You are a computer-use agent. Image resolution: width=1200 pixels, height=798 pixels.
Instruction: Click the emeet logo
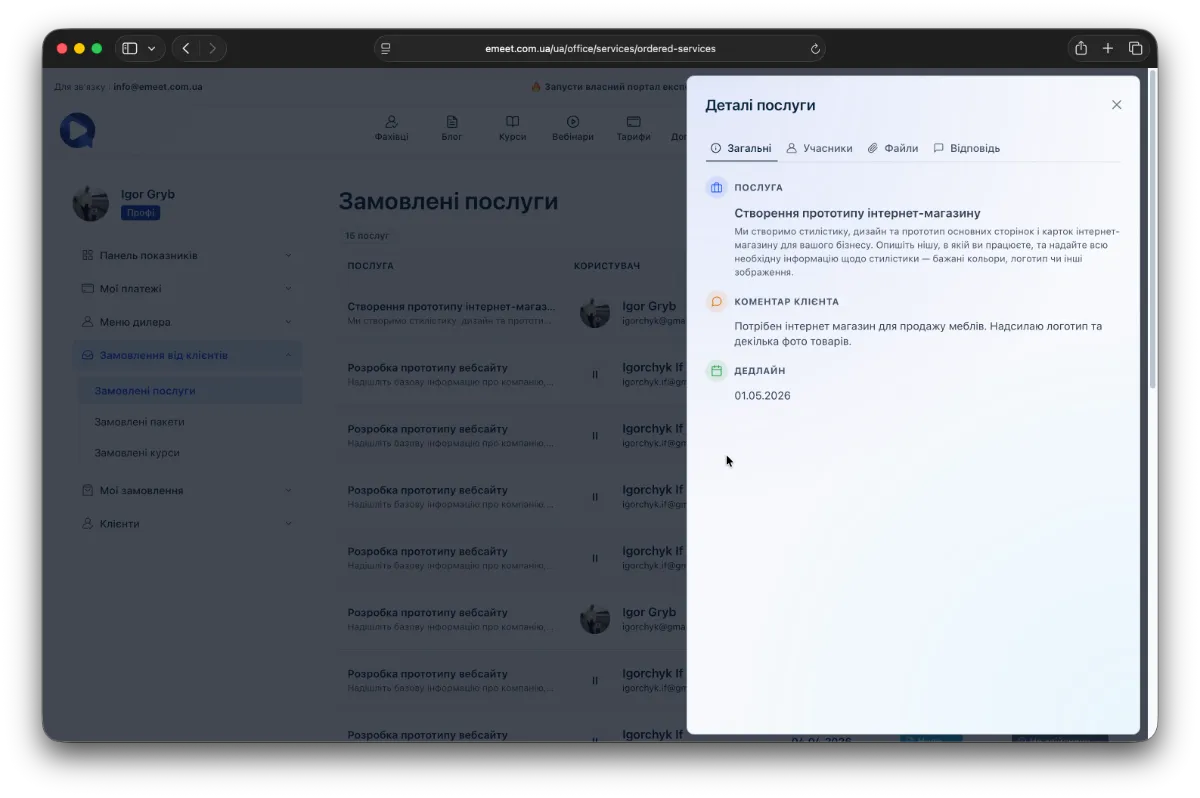pyautogui.click(x=77, y=130)
